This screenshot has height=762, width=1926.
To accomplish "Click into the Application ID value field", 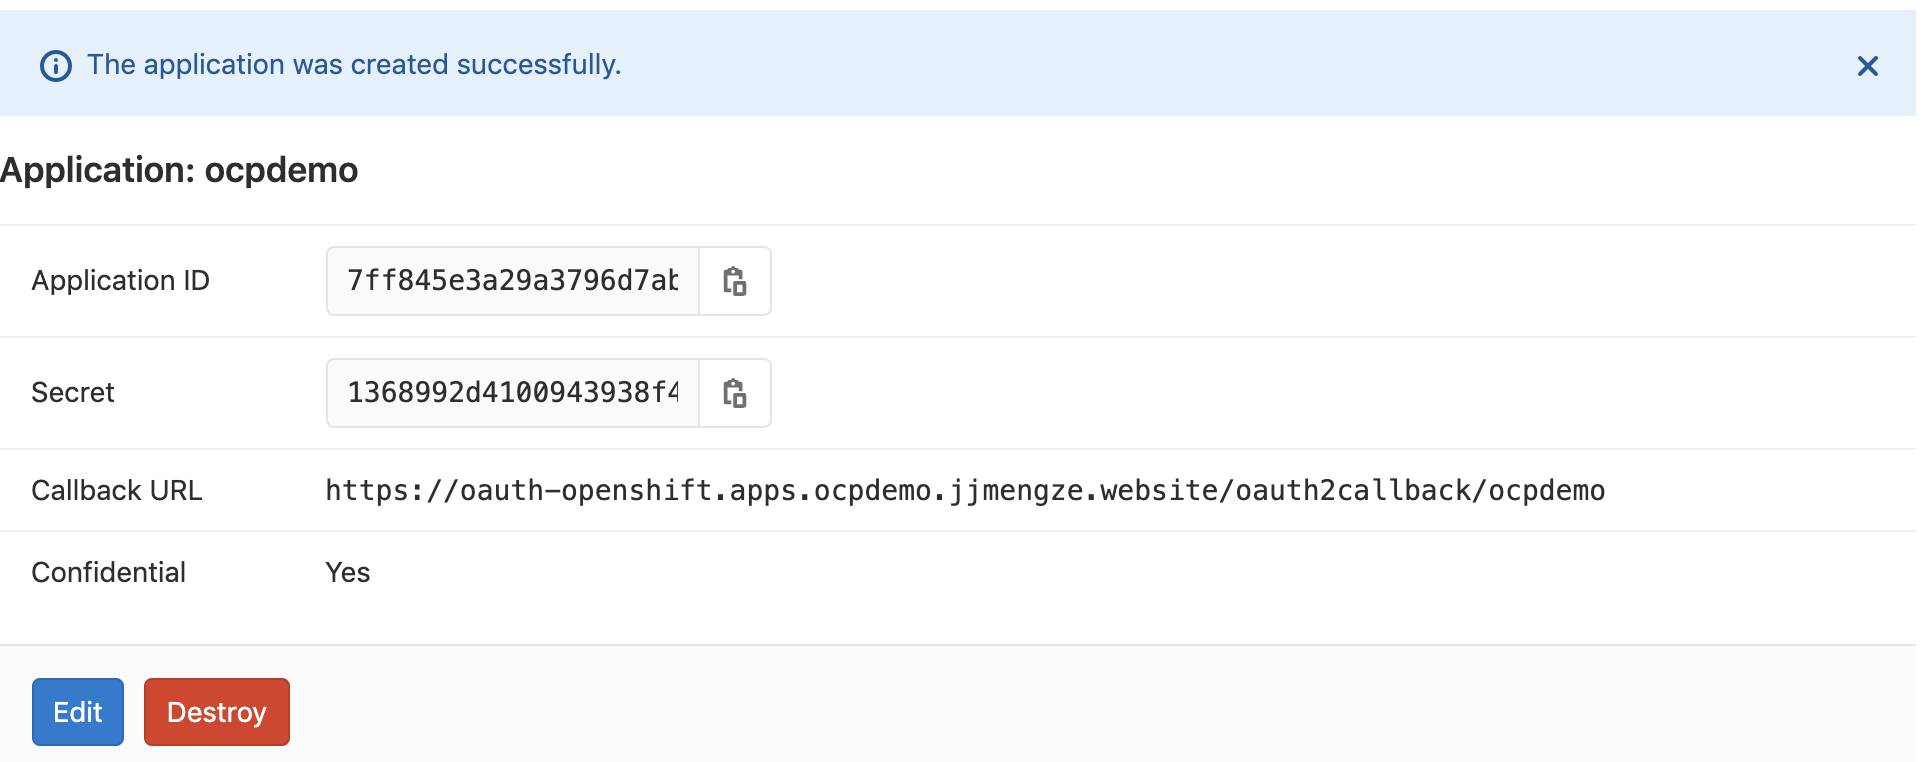I will pyautogui.click(x=512, y=281).
